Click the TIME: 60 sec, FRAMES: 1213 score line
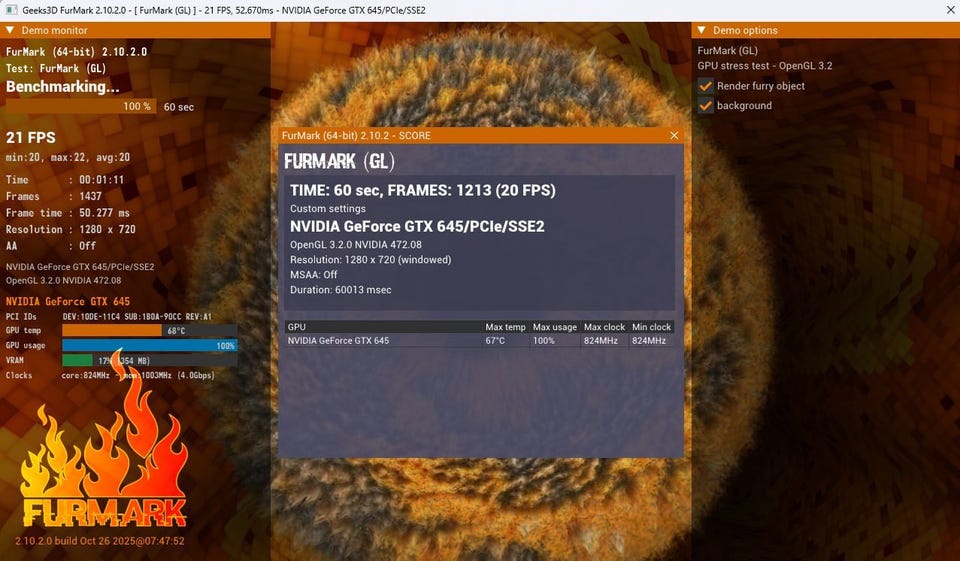 pos(422,190)
